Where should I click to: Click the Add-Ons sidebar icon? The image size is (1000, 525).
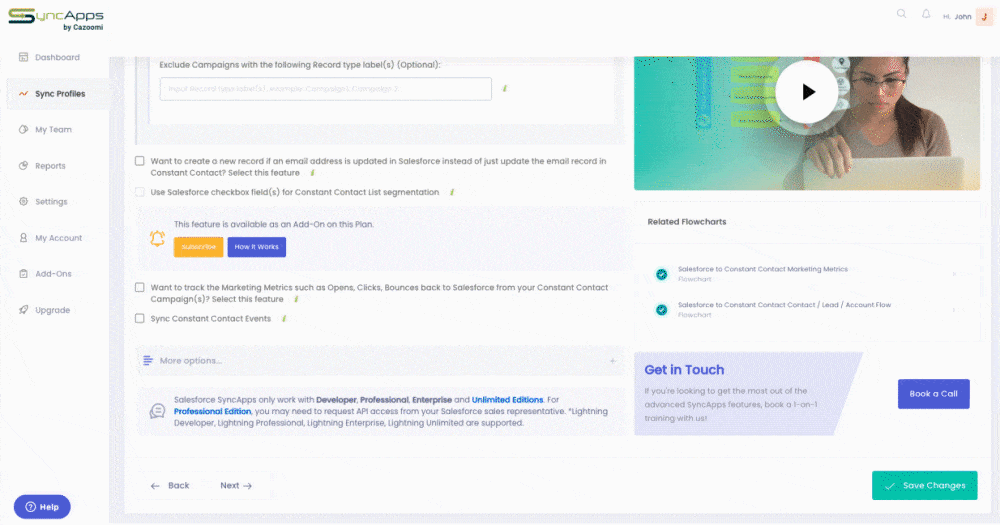(24, 274)
